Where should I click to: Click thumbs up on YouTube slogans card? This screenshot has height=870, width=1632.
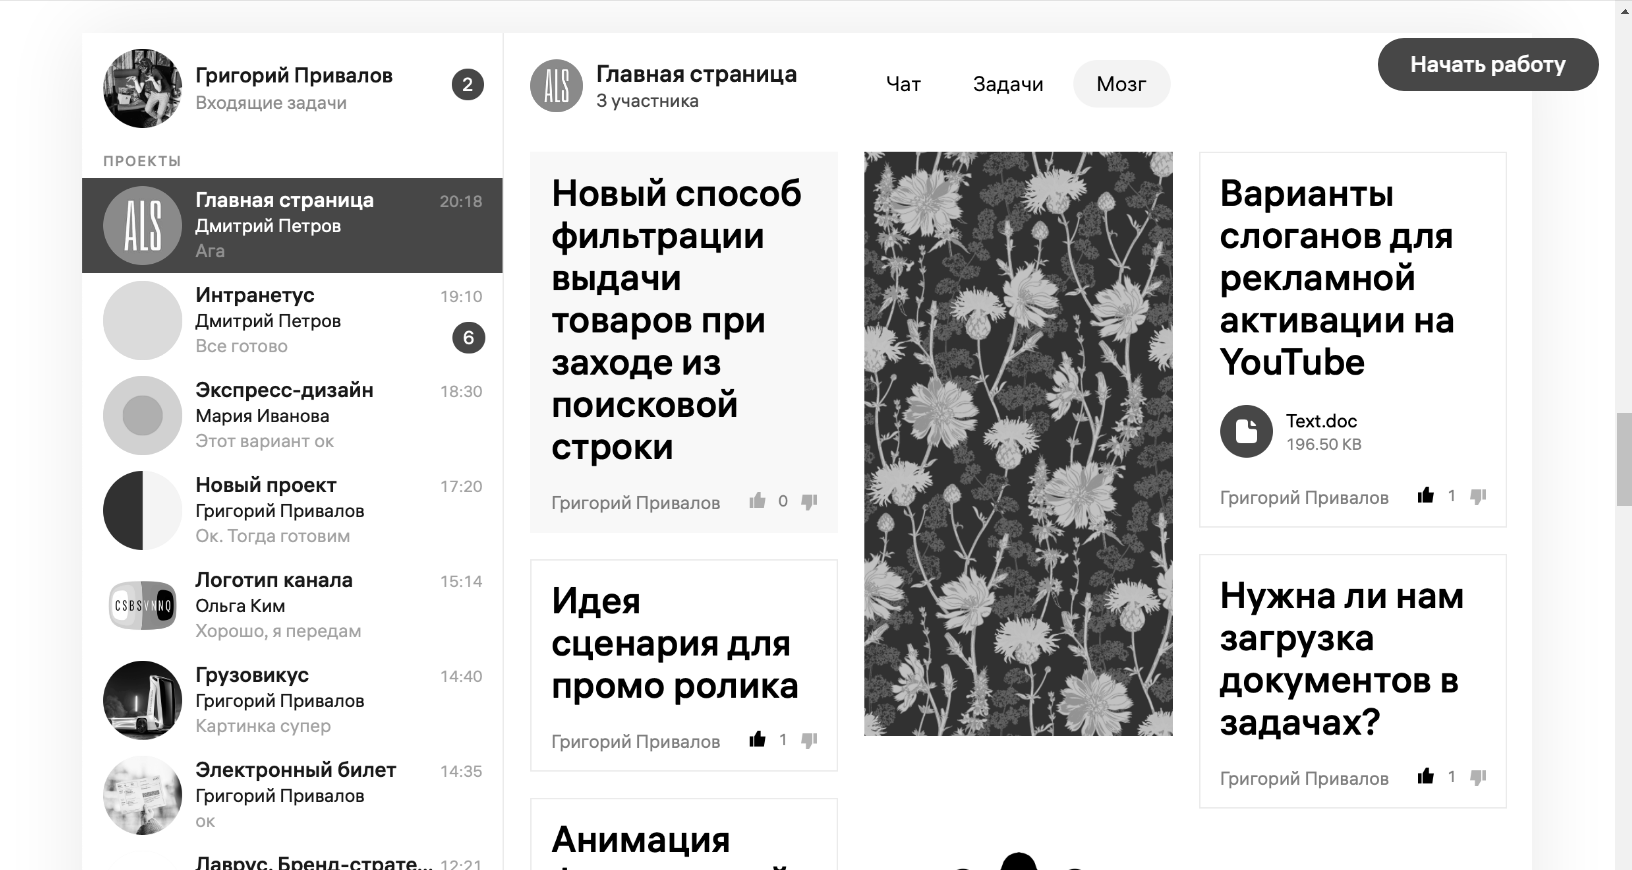pyautogui.click(x=1425, y=495)
